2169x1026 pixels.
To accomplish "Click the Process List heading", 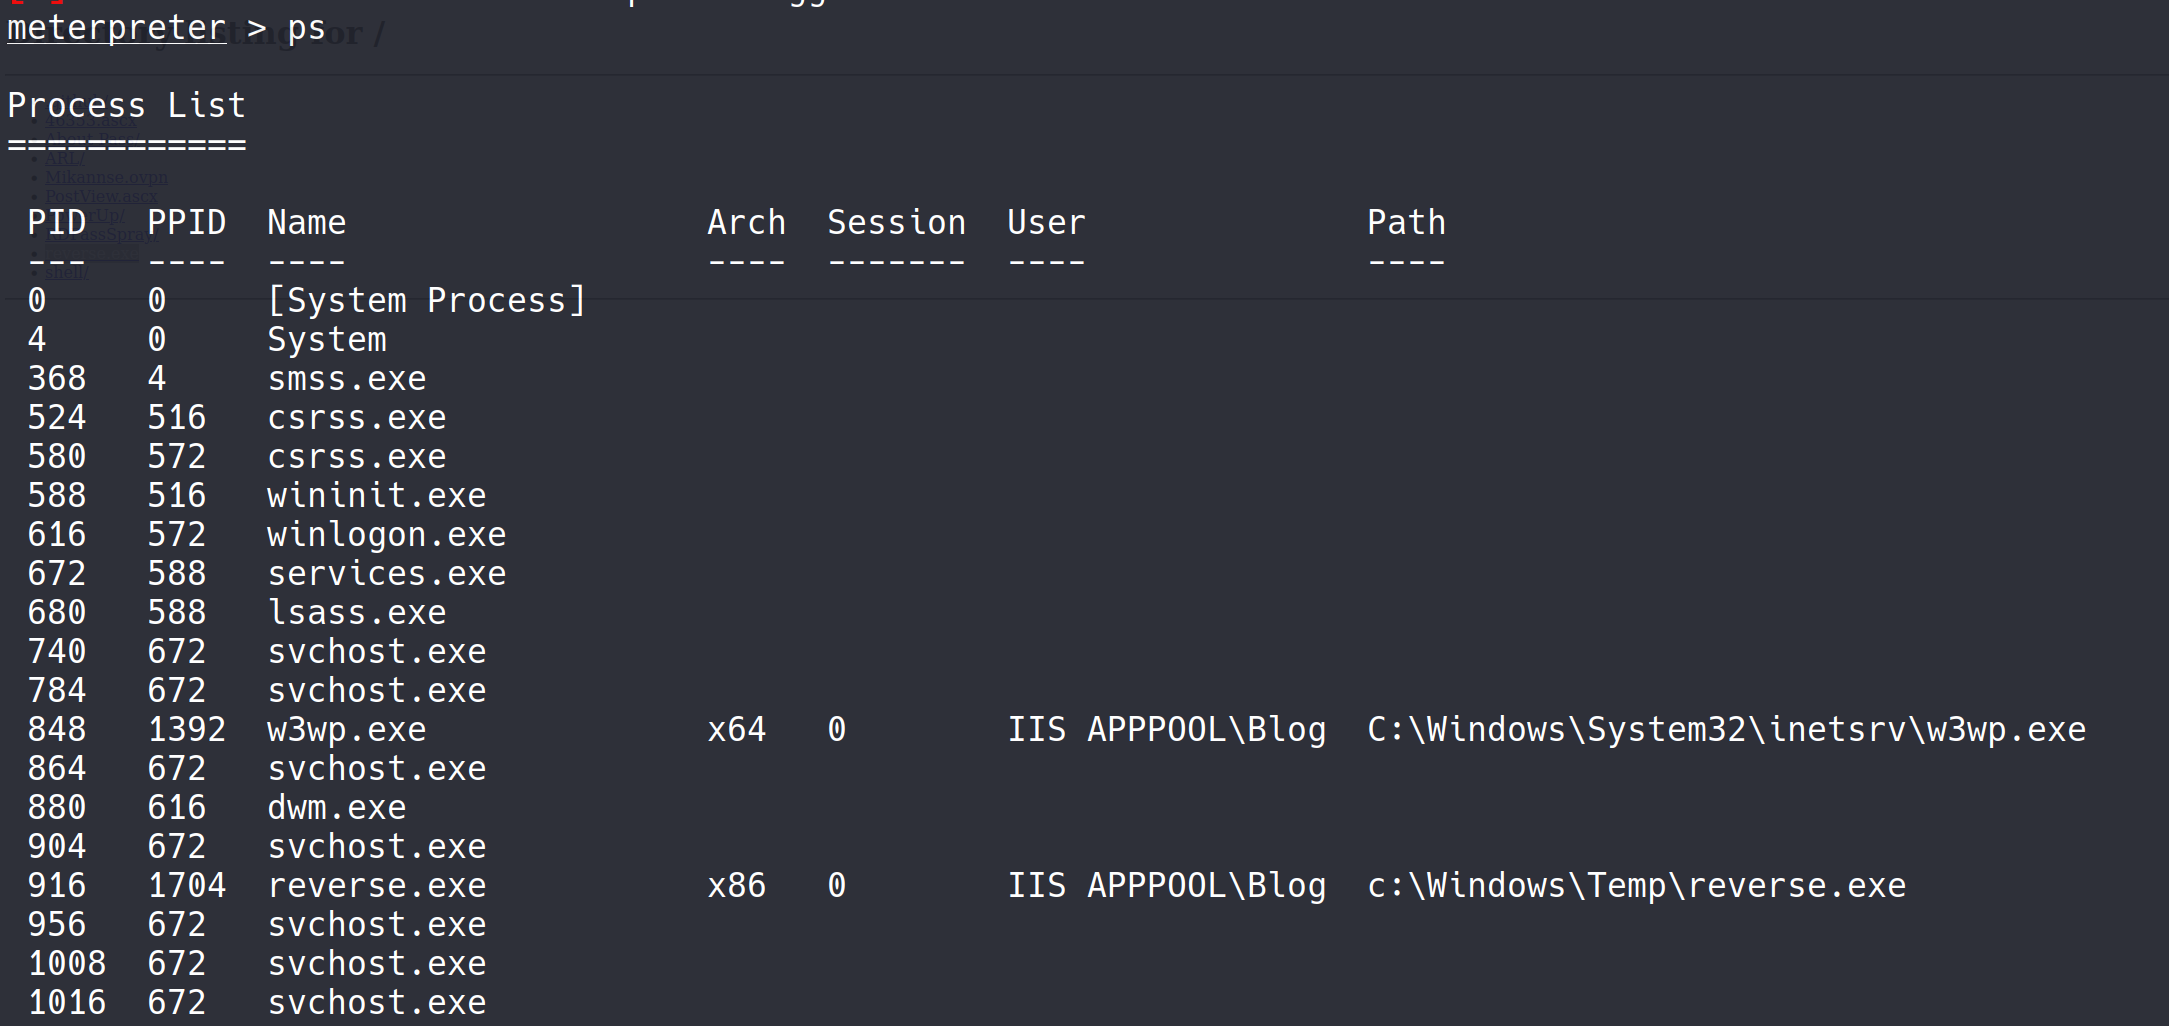I will pyautogui.click(x=126, y=106).
